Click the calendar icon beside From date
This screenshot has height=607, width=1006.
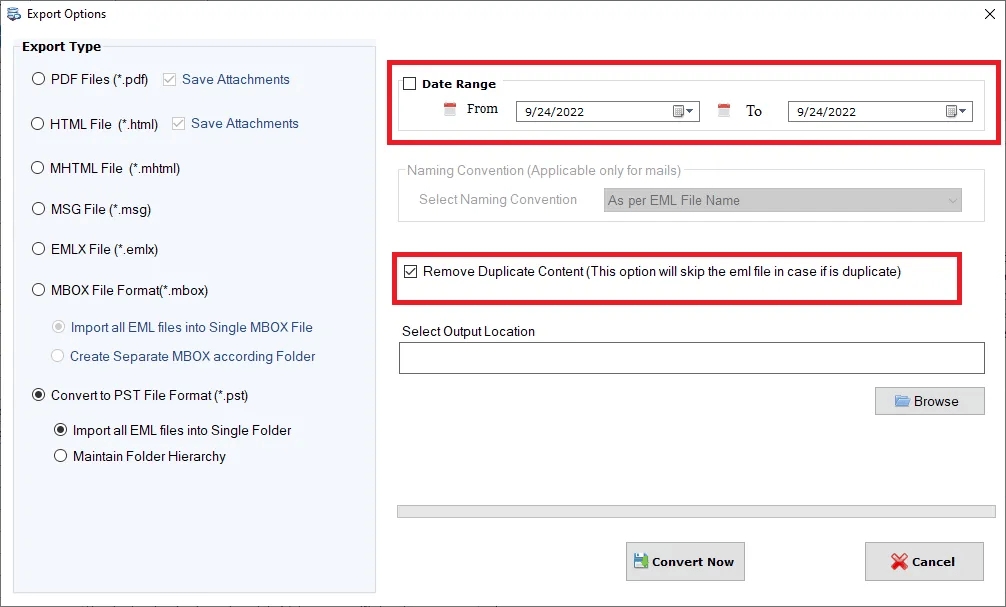coord(451,109)
